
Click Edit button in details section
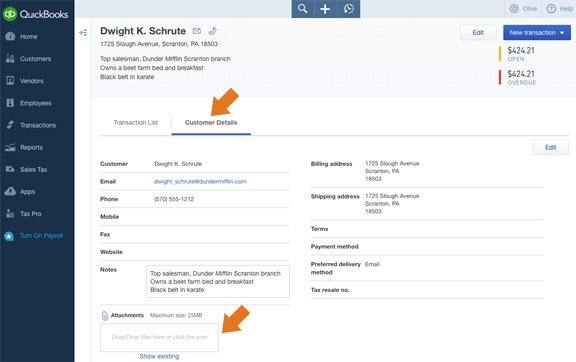coord(550,147)
